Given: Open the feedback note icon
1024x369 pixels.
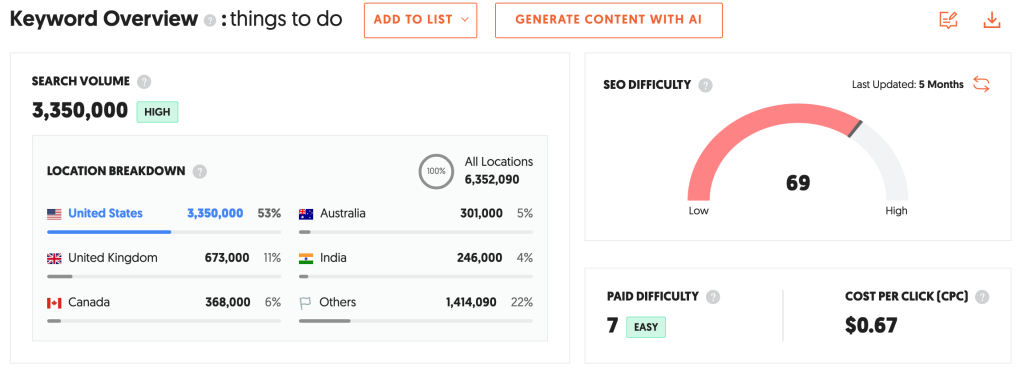Looking at the screenshot, I should click(948, 20).
